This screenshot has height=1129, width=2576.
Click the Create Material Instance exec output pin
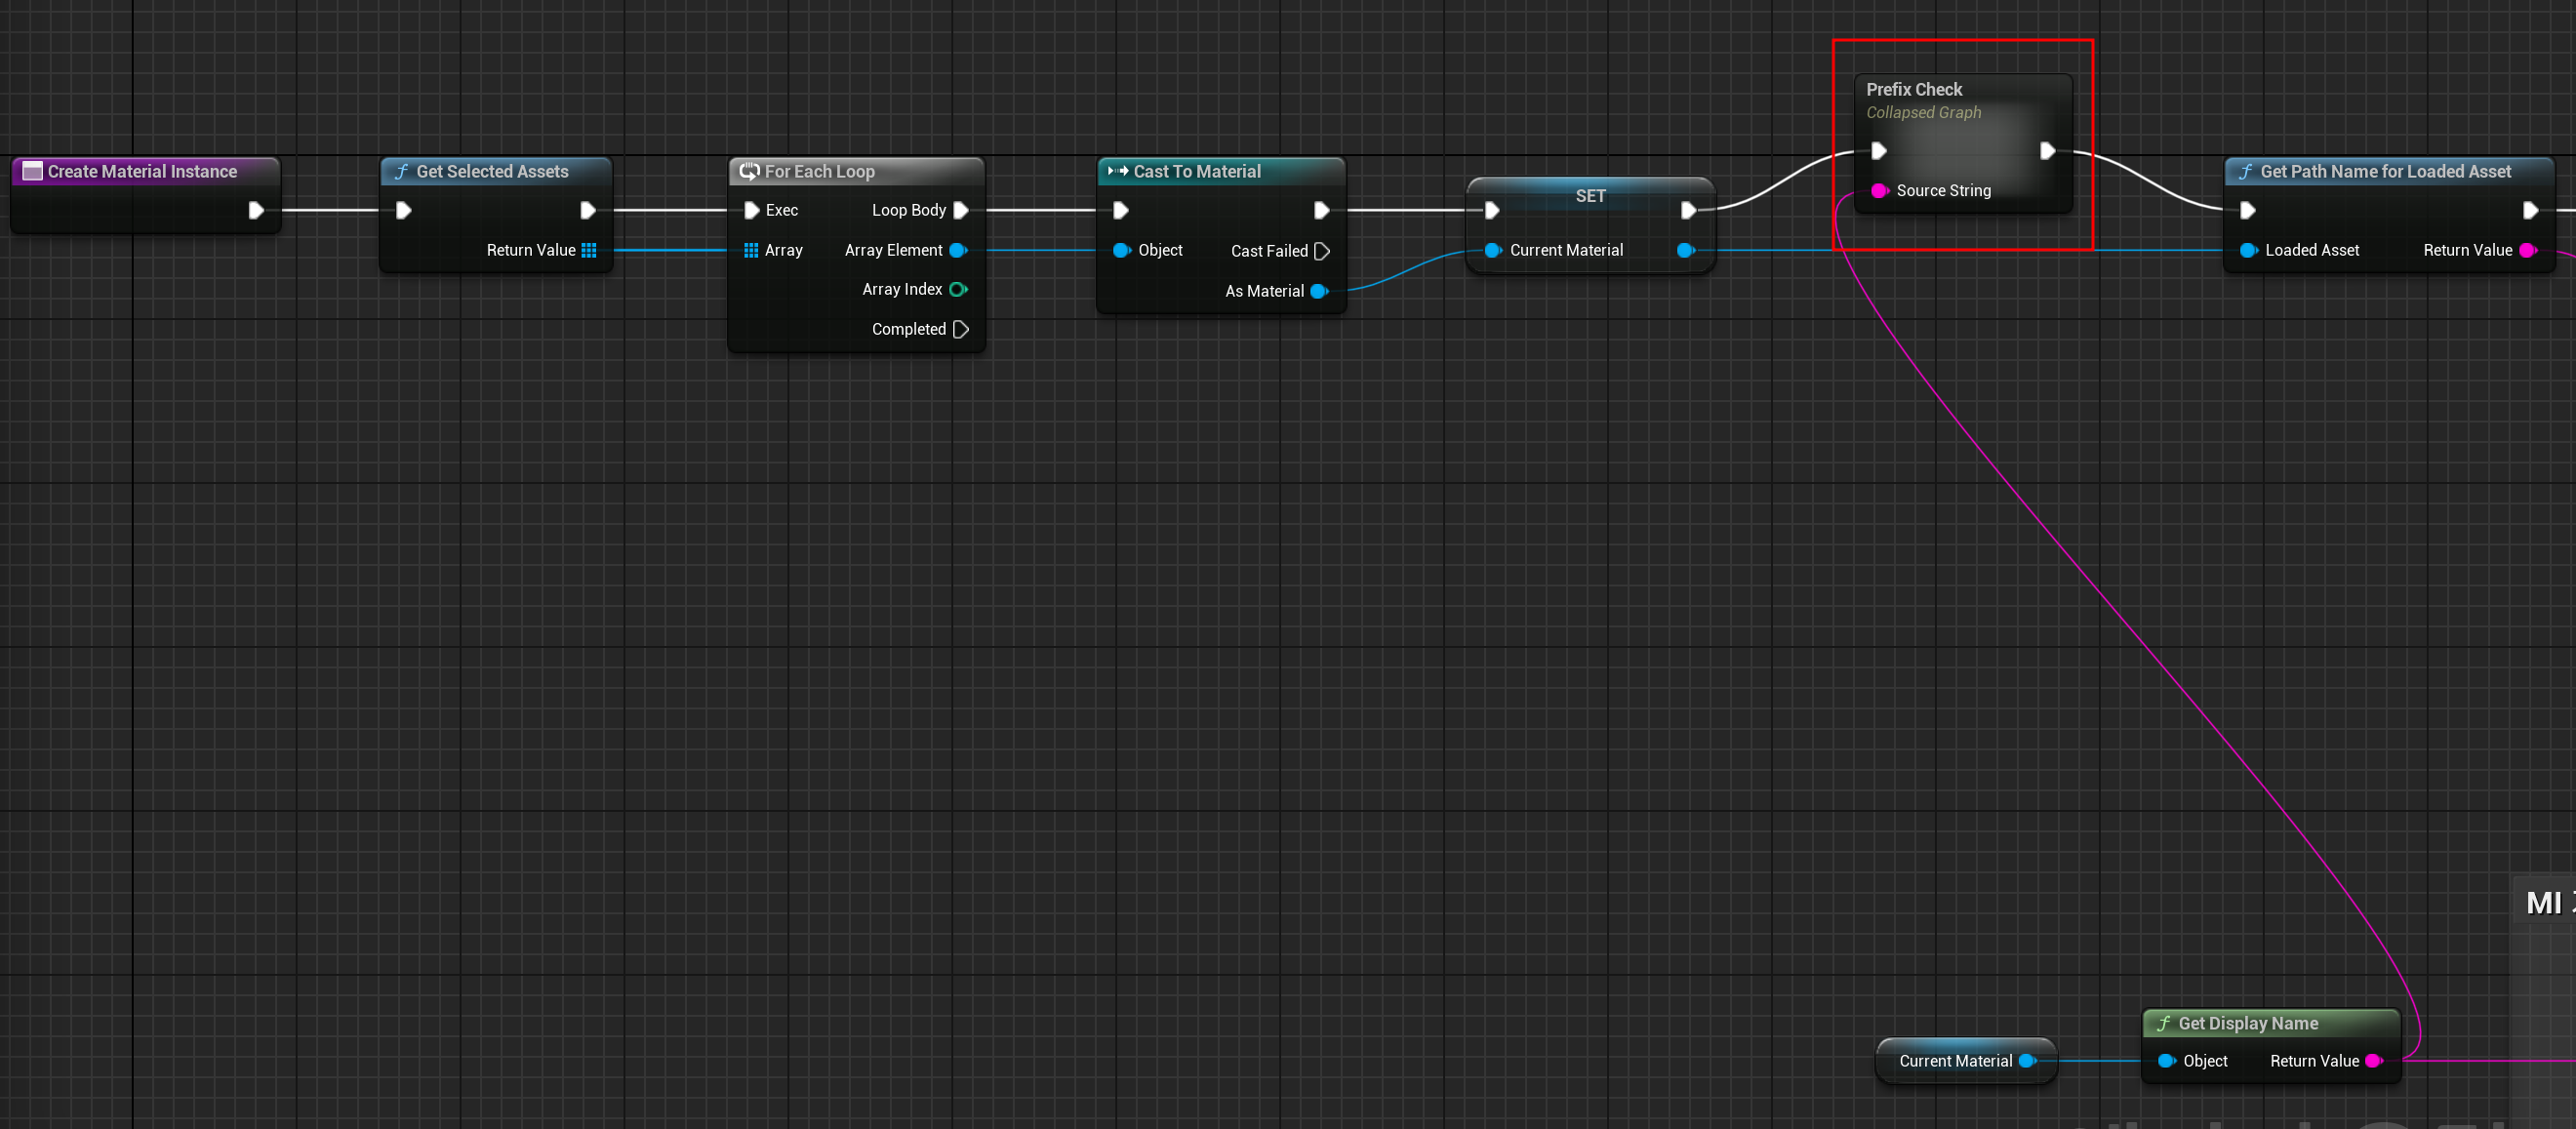[x=256, y=210]
